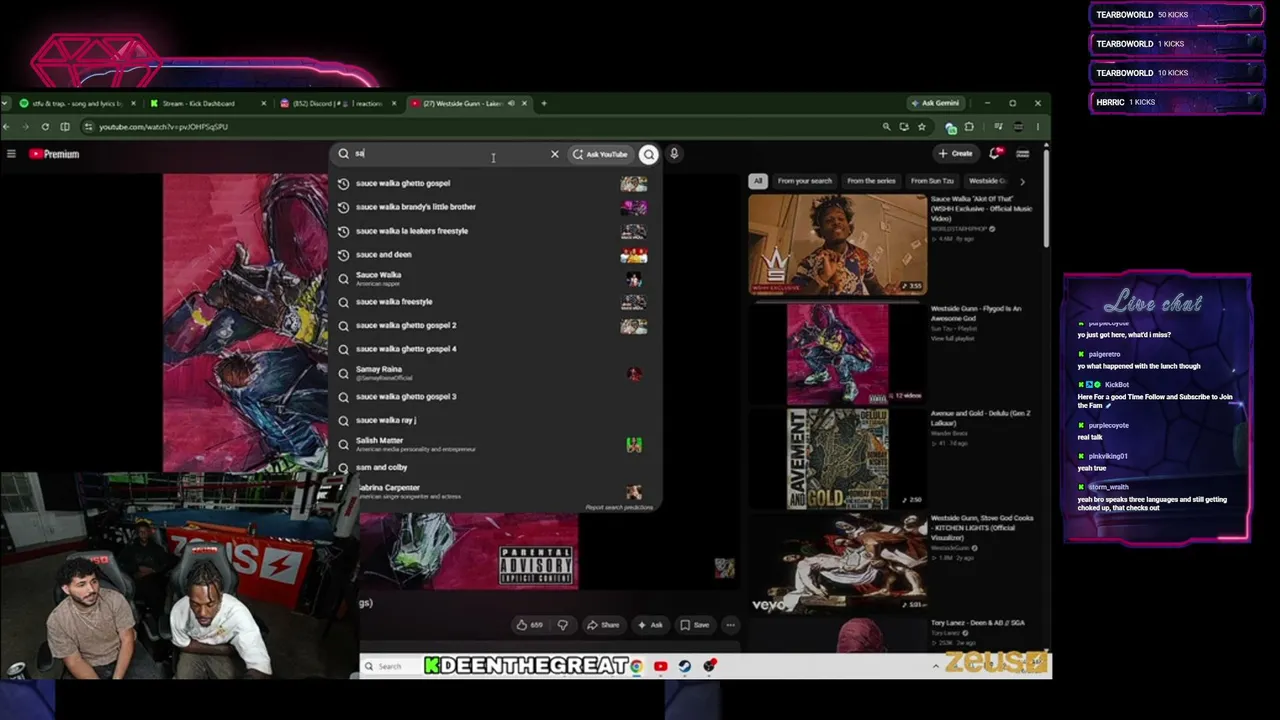Select suggestion 'sauce walka freestyle'
This screenshot has width=1280, height=720.
coord(495,302)
